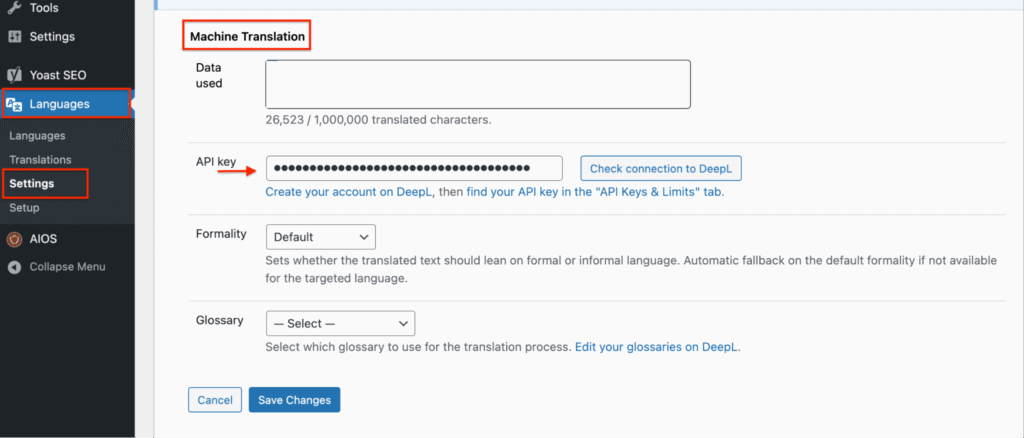
Task: Check connection to DeepL
Action: coord(661,168)
